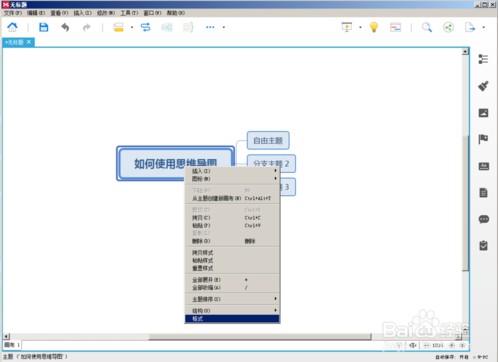Choose 从主题创建新画布 in context menu

click(x=232, y=198)
